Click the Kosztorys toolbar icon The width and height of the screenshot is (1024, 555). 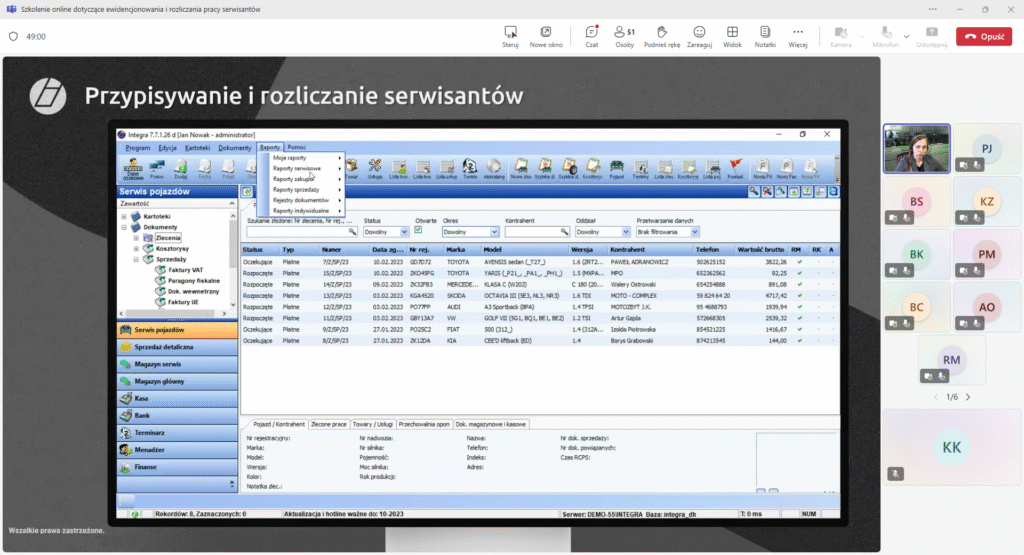tap(592, 169)
